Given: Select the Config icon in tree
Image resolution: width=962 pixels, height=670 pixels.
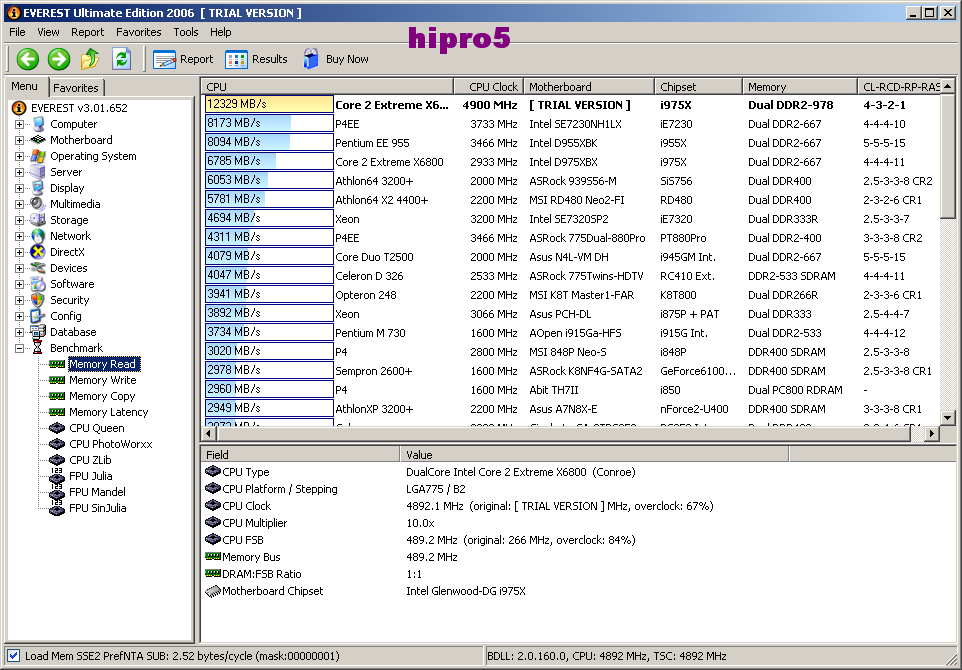Looking at the screenshot, I should (38, 315).
